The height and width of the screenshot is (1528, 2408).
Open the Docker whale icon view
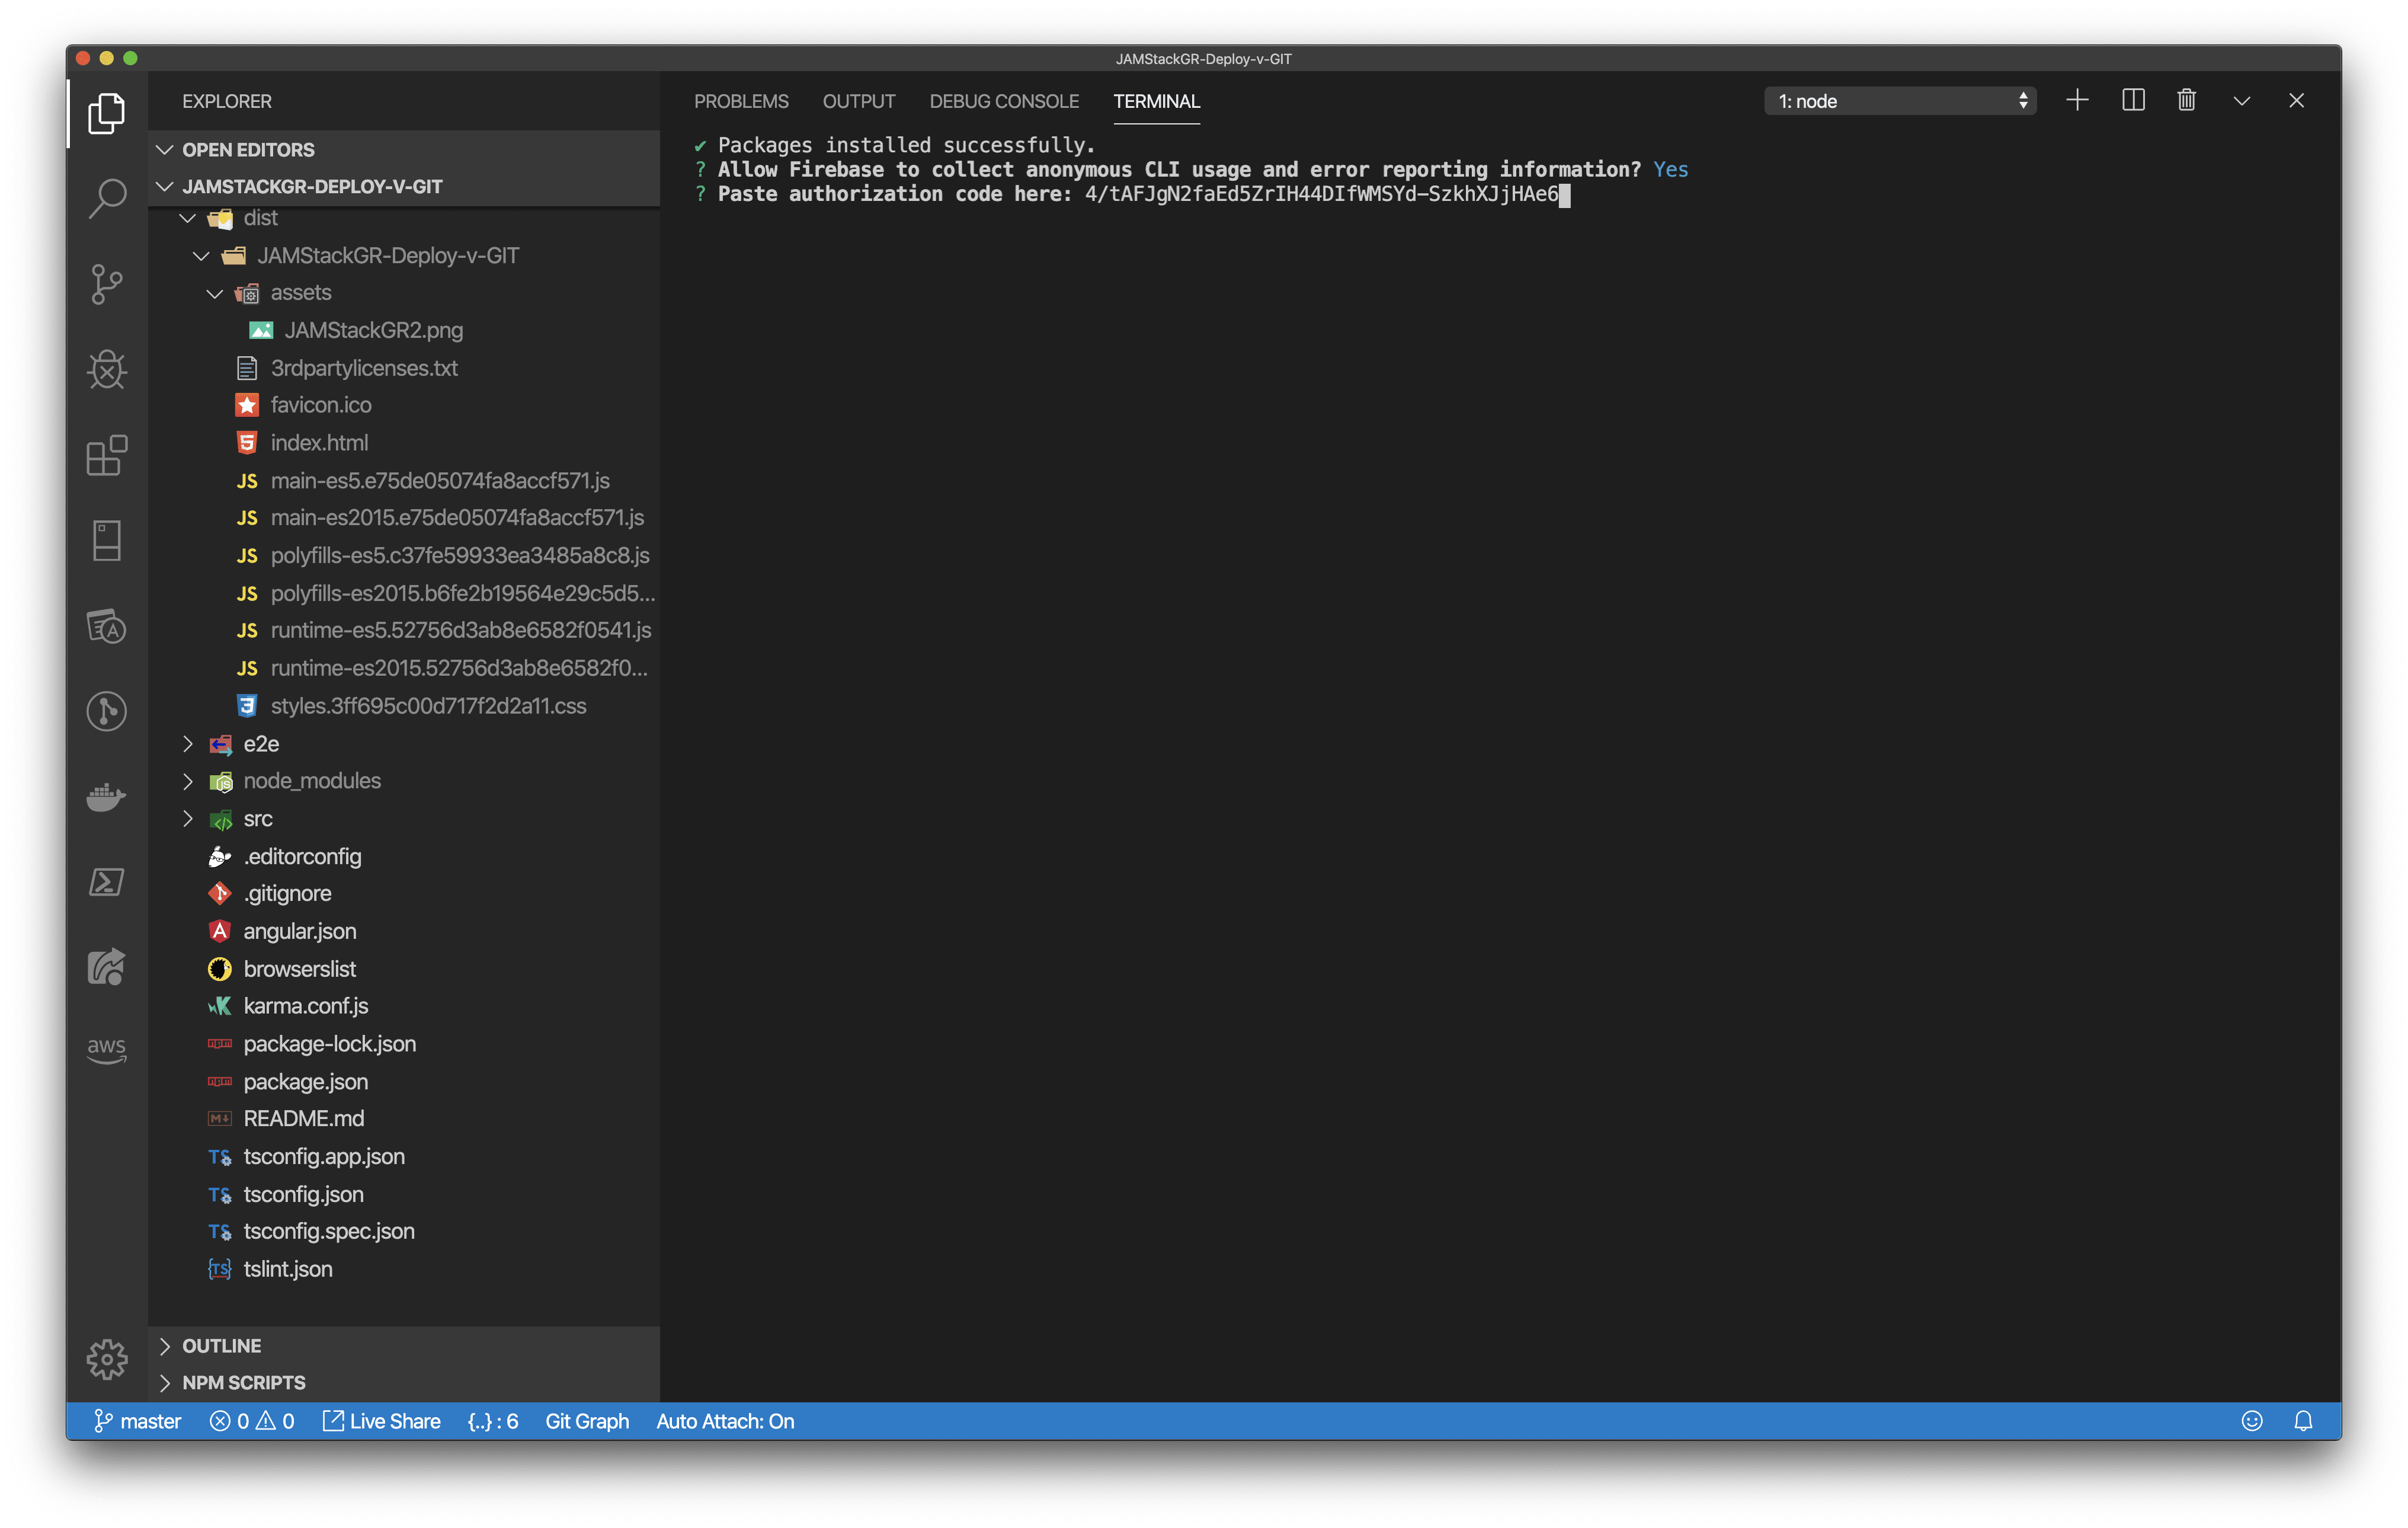point(106,797)
